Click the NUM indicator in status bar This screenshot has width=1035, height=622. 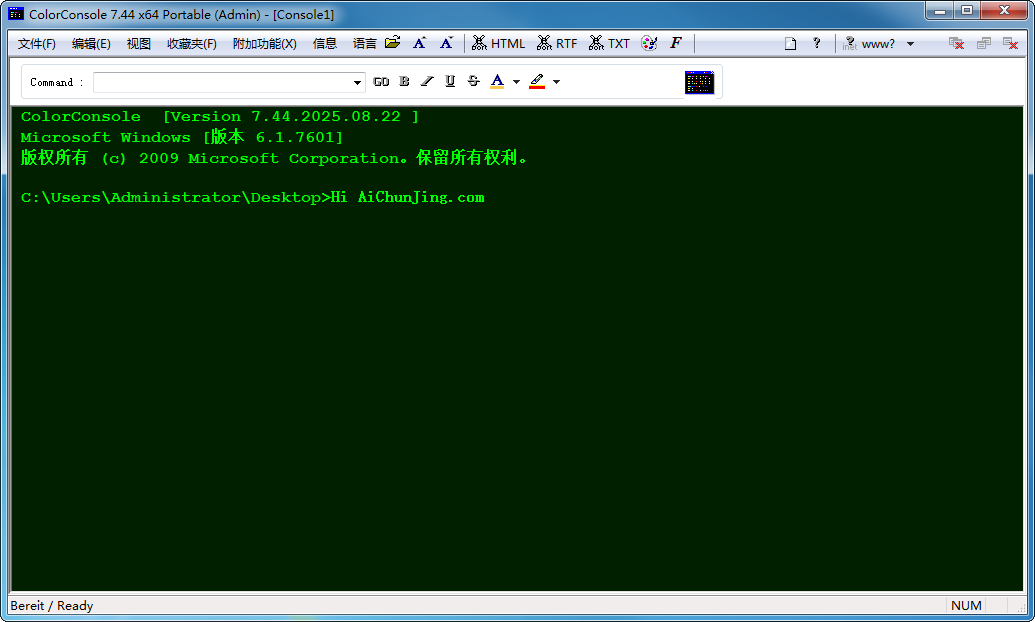point(966,605)
